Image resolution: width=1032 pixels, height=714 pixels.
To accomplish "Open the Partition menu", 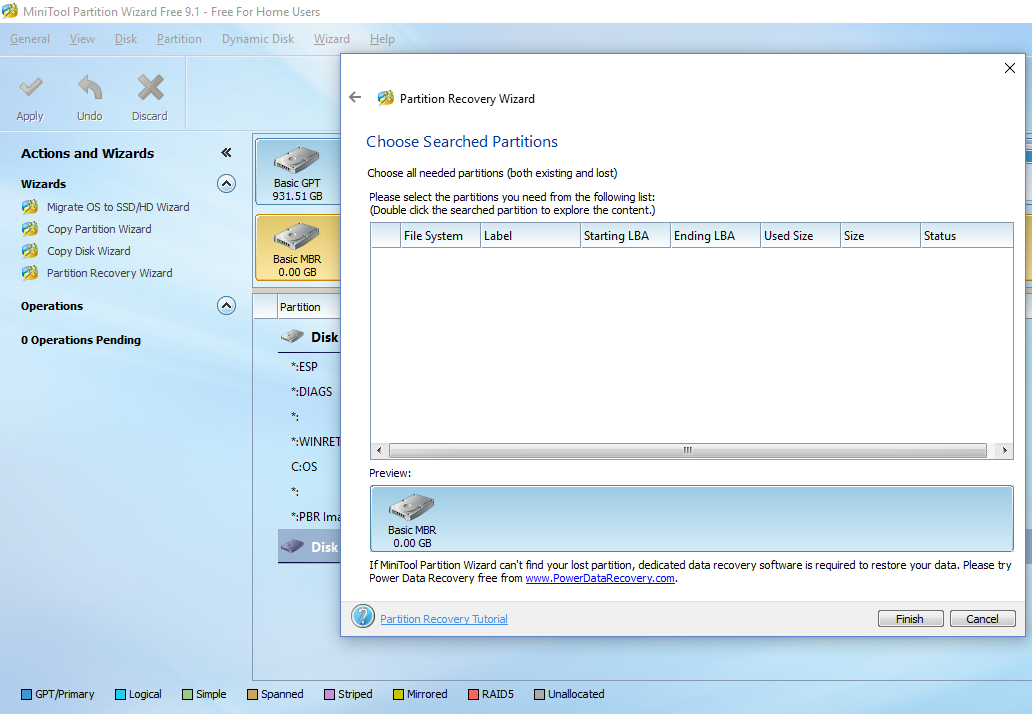I will point(179,39).
